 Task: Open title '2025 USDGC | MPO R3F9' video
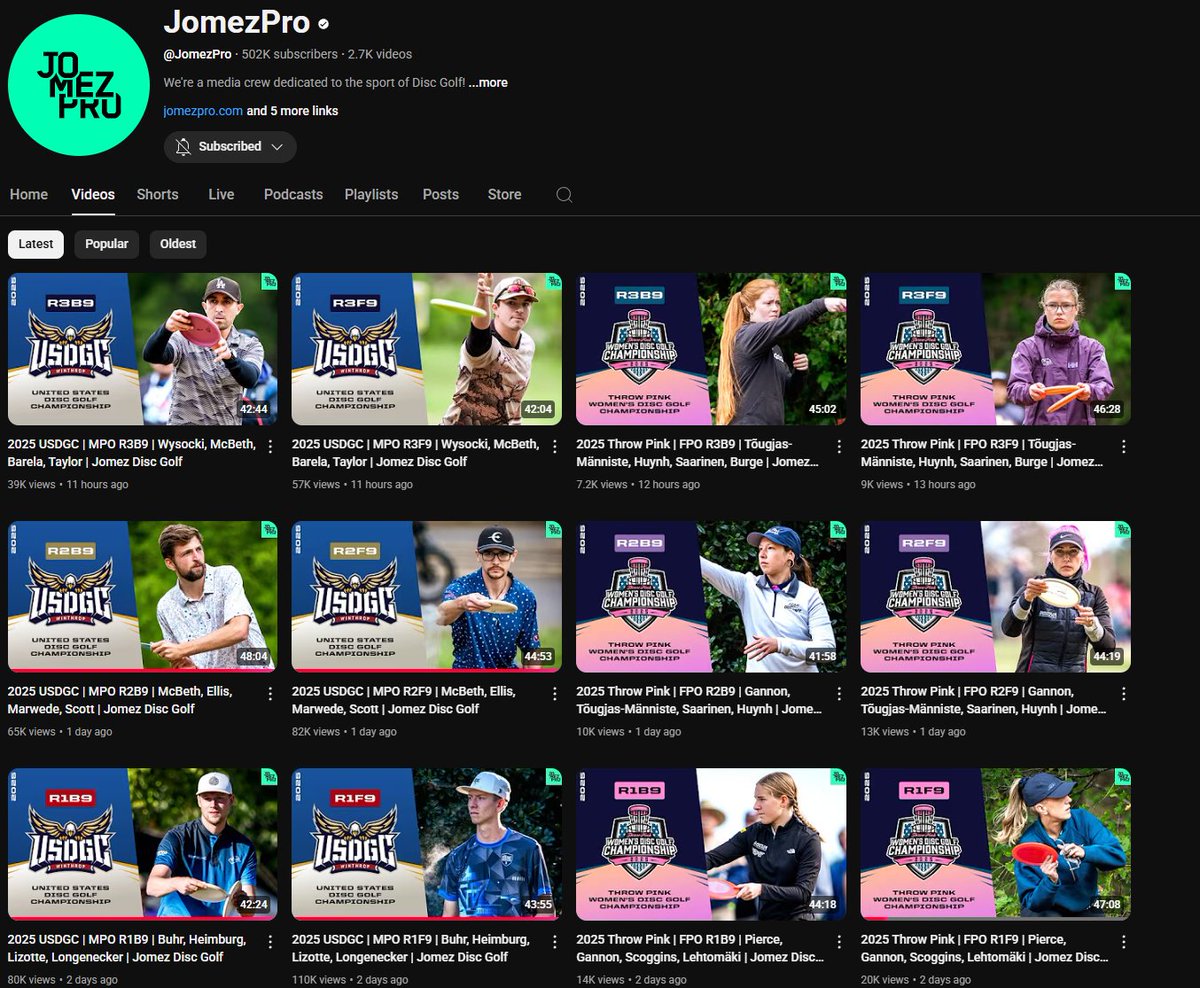[x=415, y=453]
